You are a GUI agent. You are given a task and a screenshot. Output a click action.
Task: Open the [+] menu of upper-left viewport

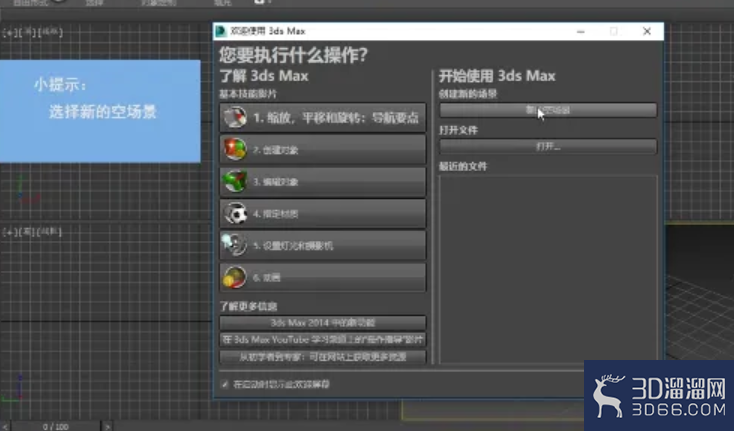coord(8,33)
